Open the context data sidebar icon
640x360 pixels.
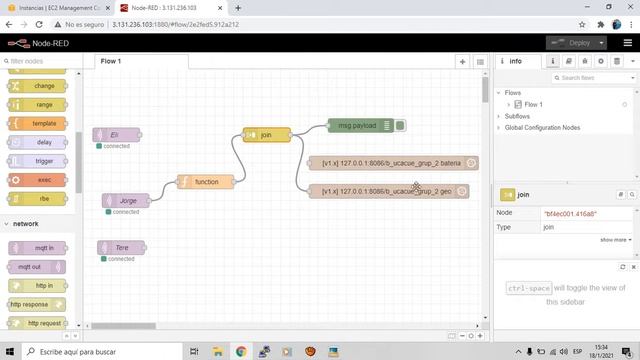pyautogui.click(x=617, y=61)
